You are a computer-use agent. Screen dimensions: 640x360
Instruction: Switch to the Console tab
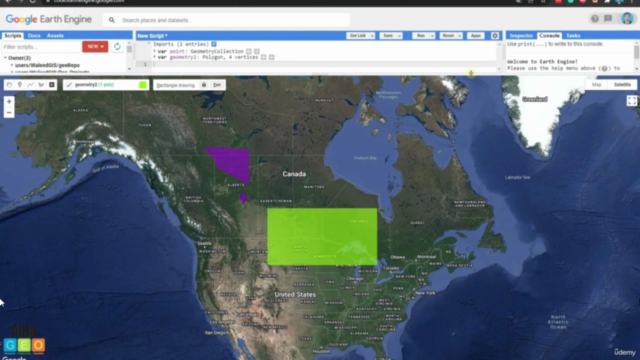coord(549,36)
